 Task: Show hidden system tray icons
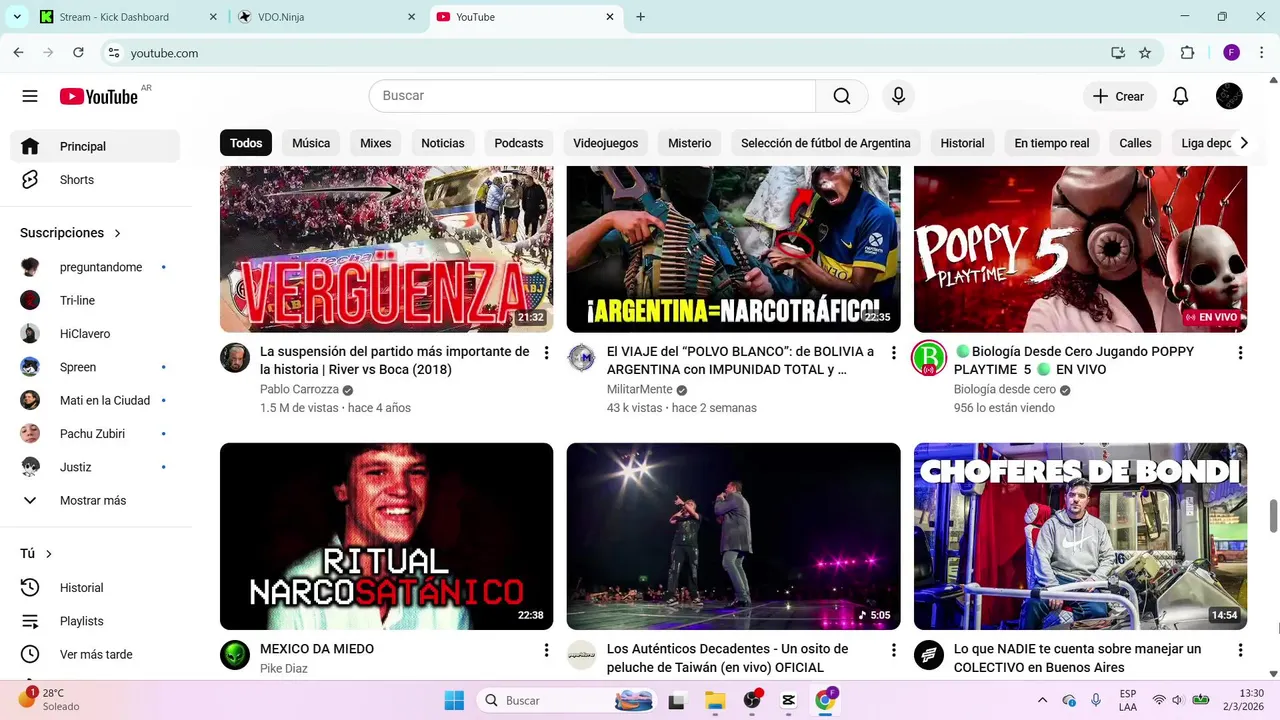[1042, 700]
